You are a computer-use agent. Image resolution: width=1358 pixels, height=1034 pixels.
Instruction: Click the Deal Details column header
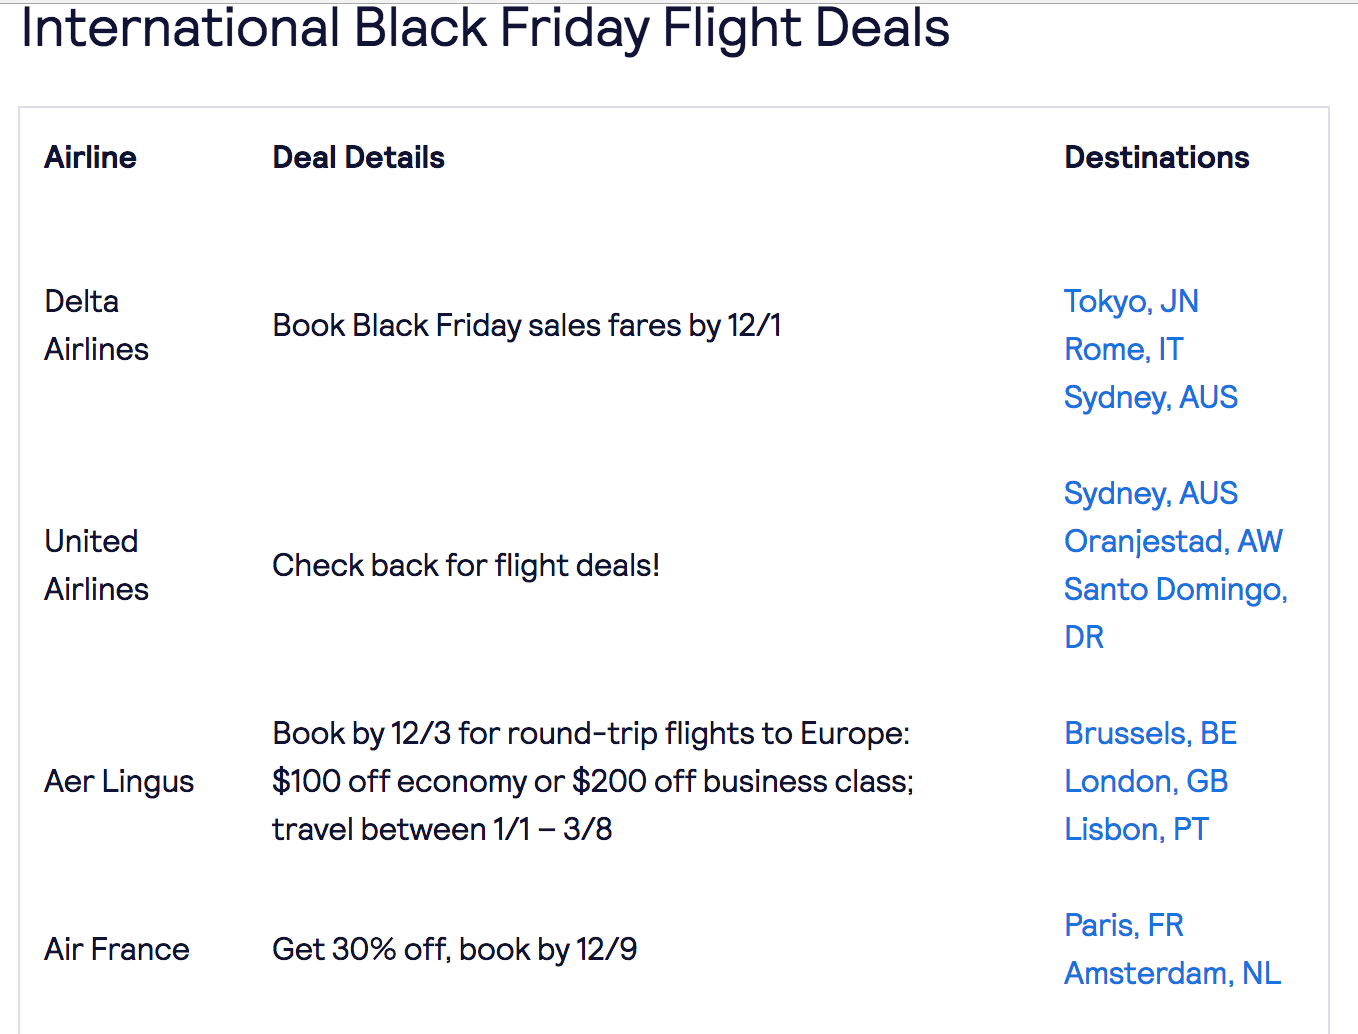coord(358,157)
